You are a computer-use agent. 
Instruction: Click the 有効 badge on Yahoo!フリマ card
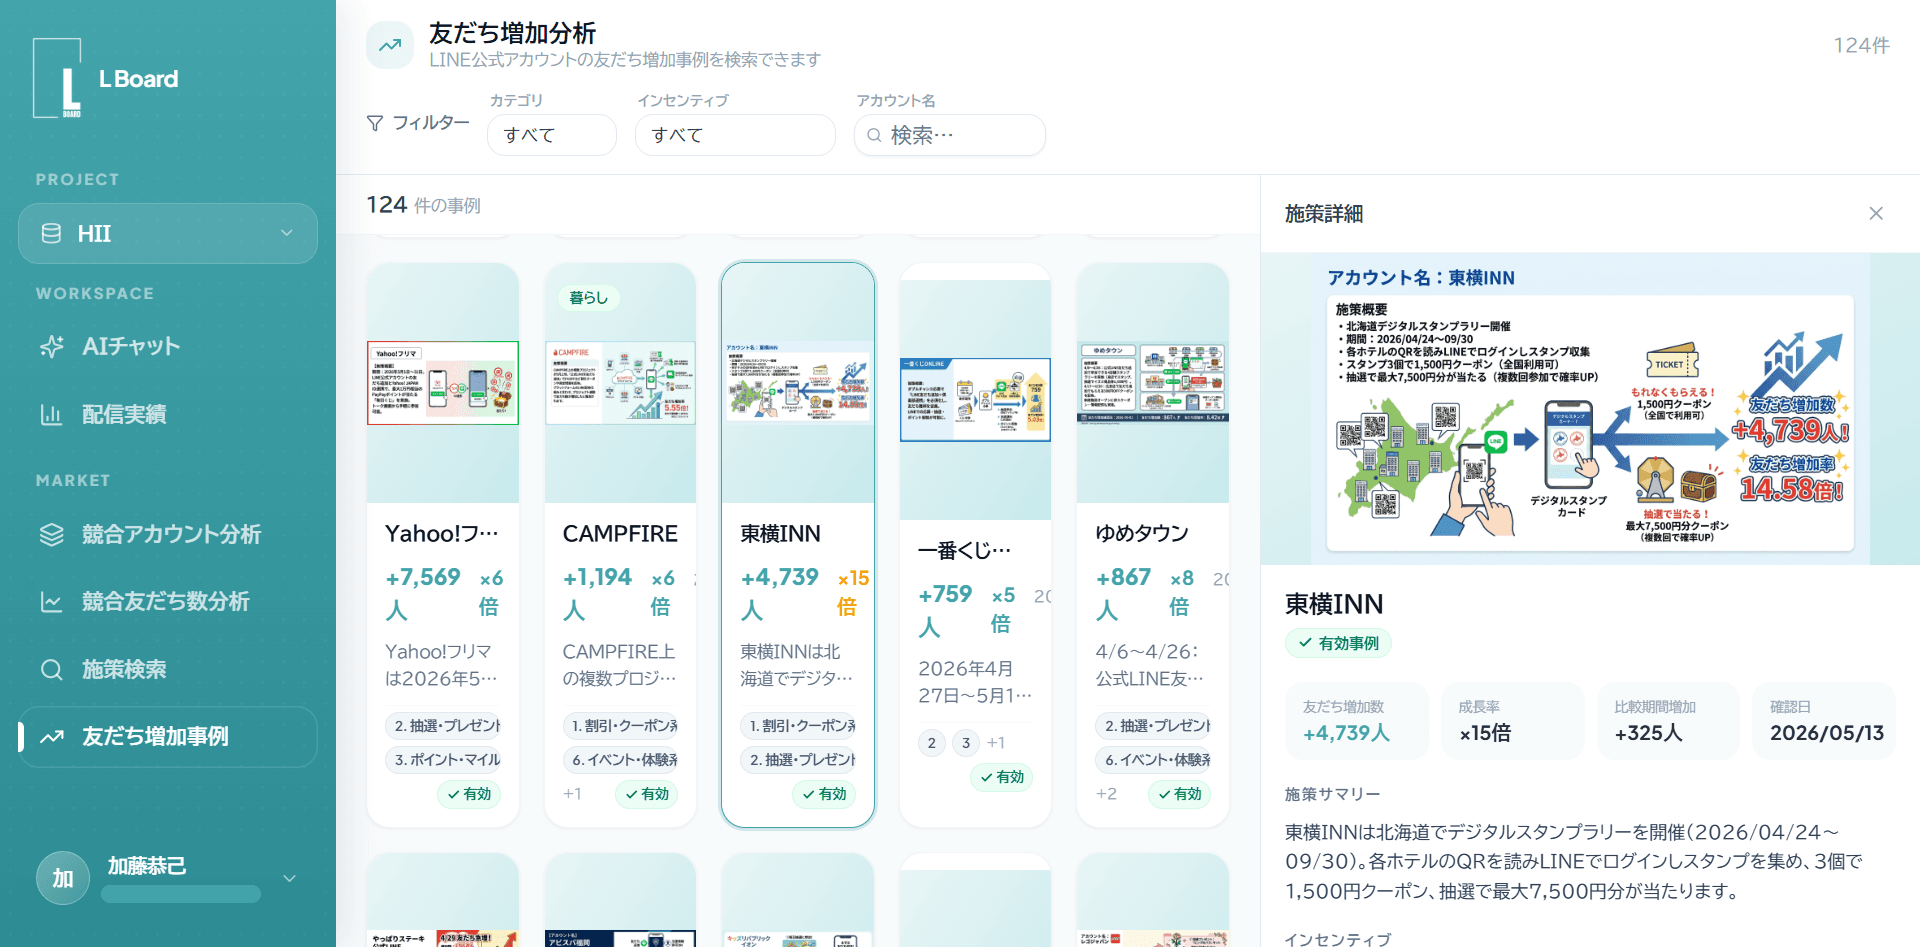(469, 794)
